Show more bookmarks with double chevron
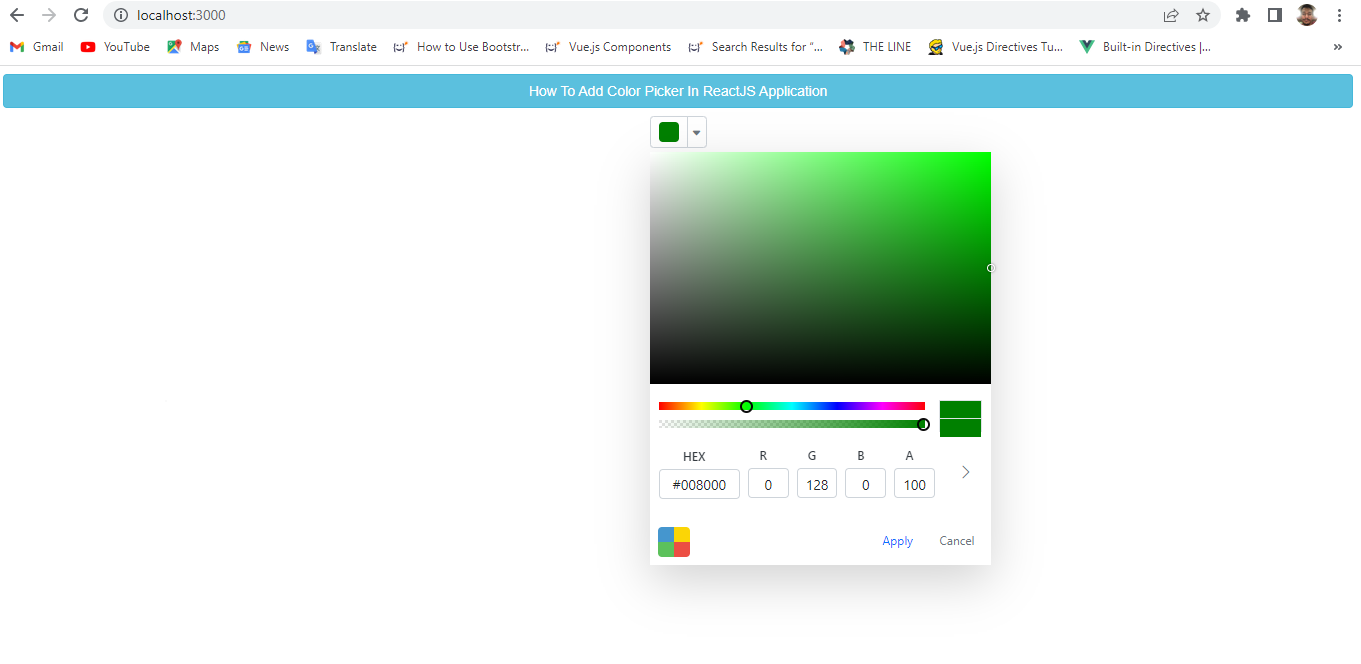This screenshot has width=1361, height=664. [x=1338, y=47]
